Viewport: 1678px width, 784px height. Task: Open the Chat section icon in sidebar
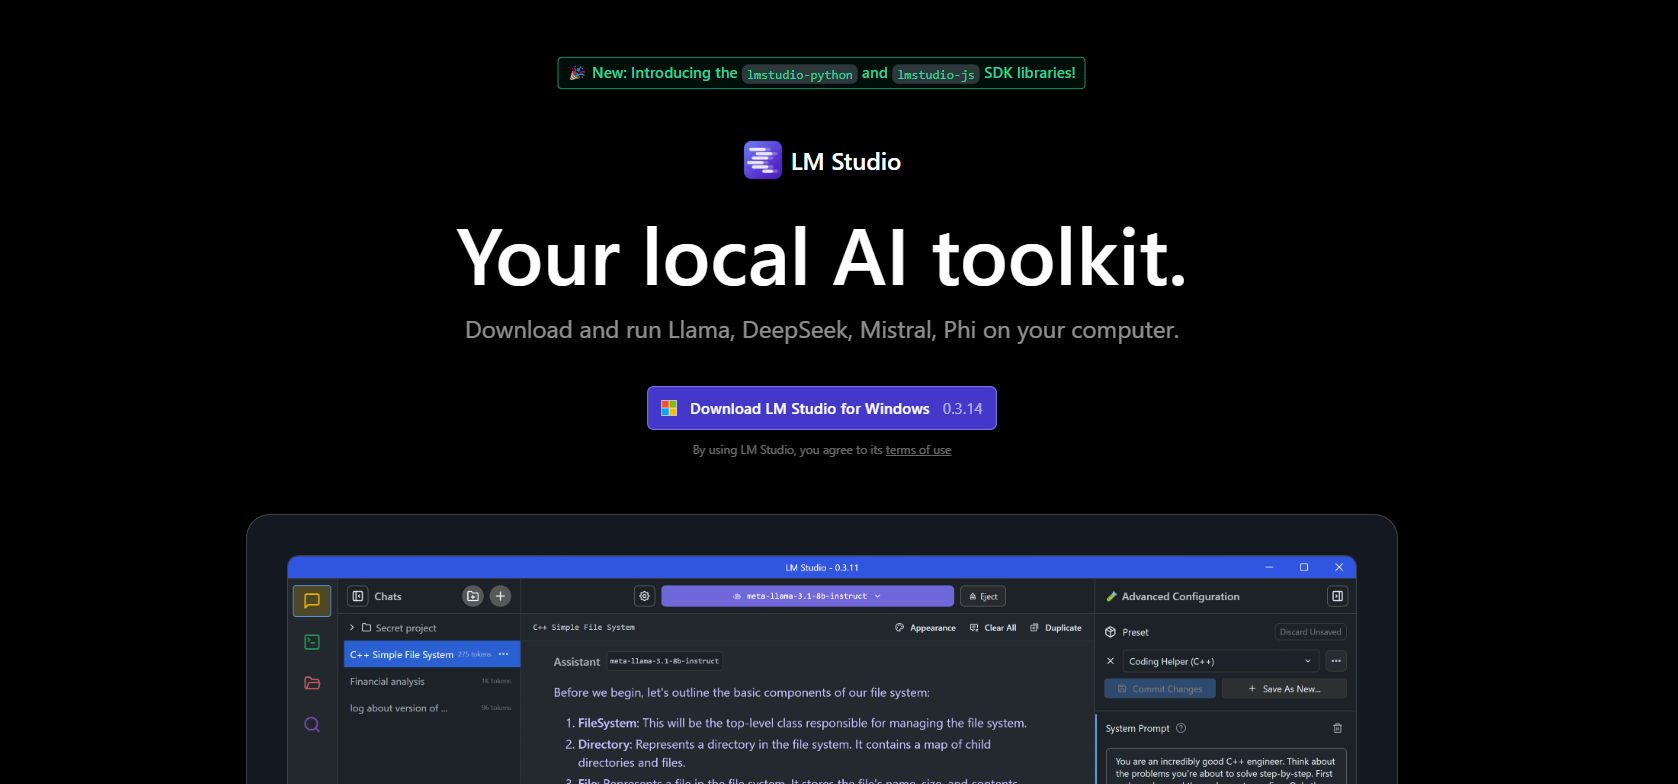click(312, 601)
